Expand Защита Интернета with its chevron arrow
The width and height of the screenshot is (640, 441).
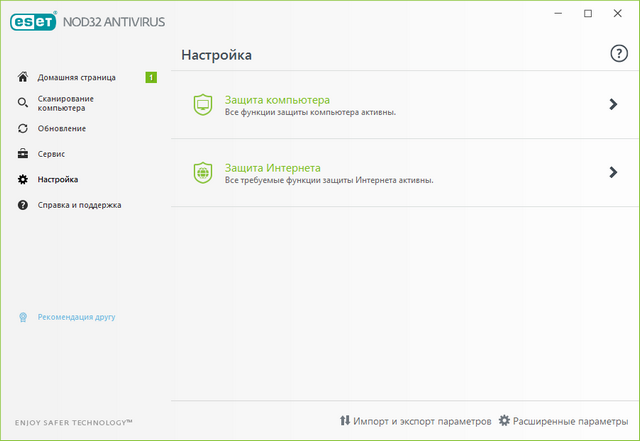tap(613, 172)
